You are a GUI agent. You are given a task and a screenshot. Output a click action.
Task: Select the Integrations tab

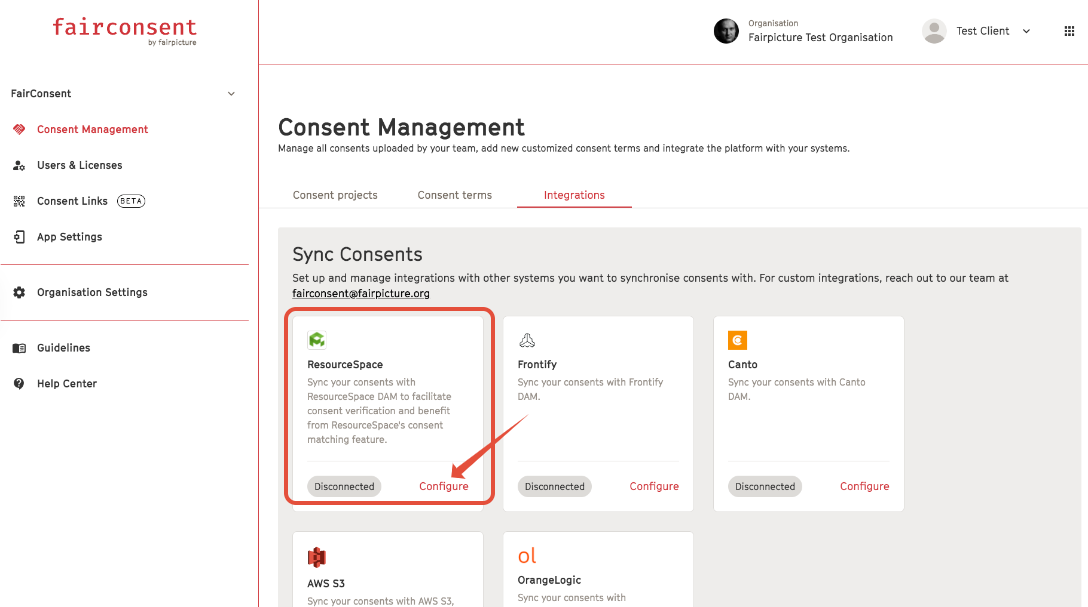point(575,195)
